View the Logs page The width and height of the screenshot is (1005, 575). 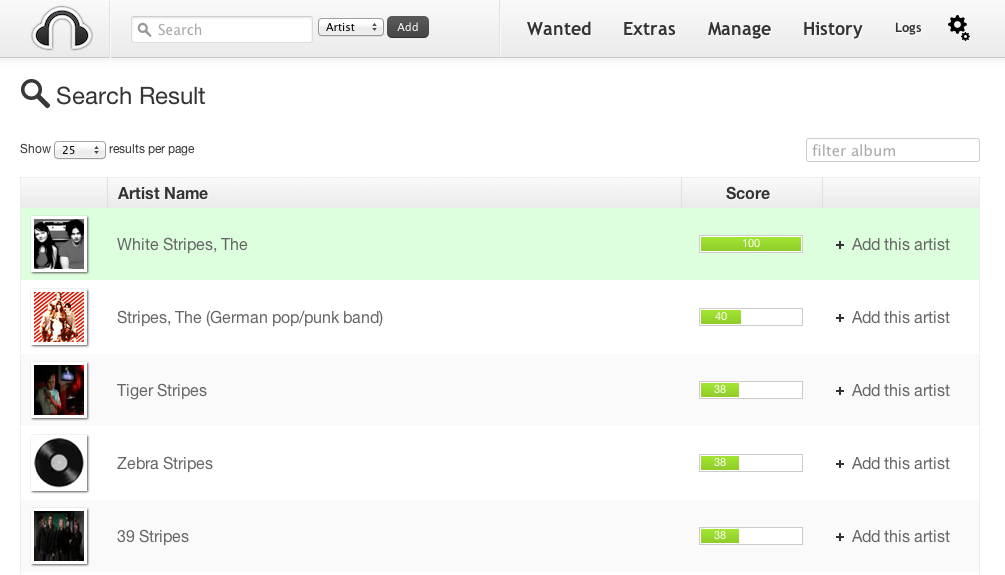click(908, 28)
